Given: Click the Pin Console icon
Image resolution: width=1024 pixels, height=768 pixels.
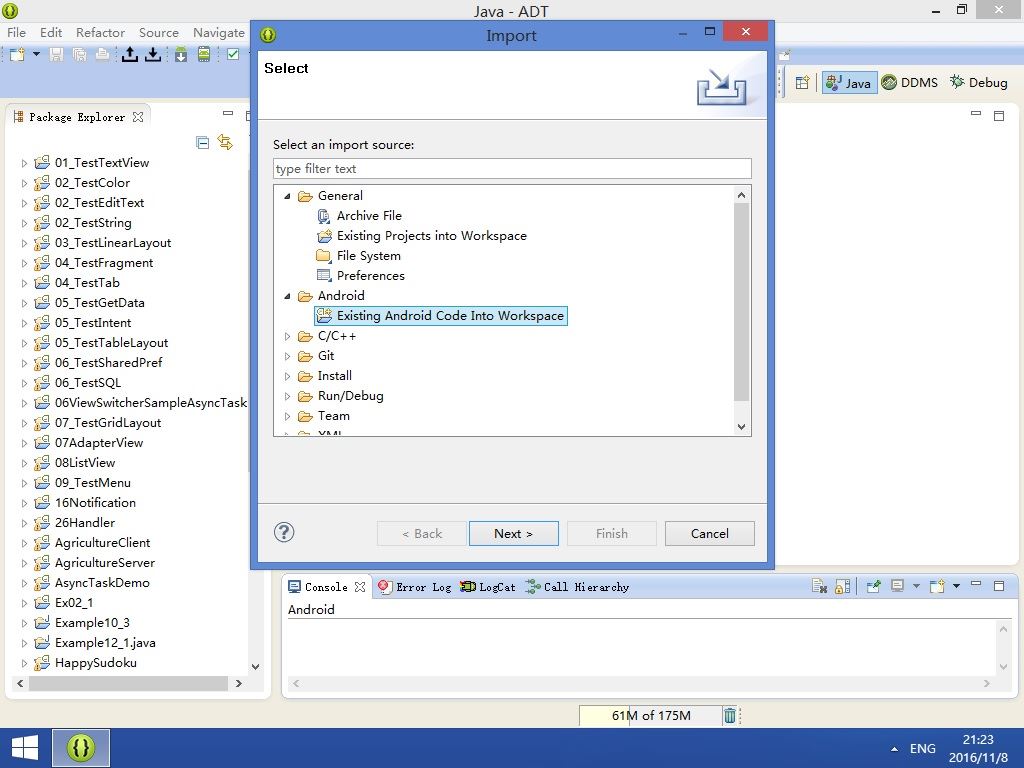Looking at the screenshot, I should pos(873,586).
